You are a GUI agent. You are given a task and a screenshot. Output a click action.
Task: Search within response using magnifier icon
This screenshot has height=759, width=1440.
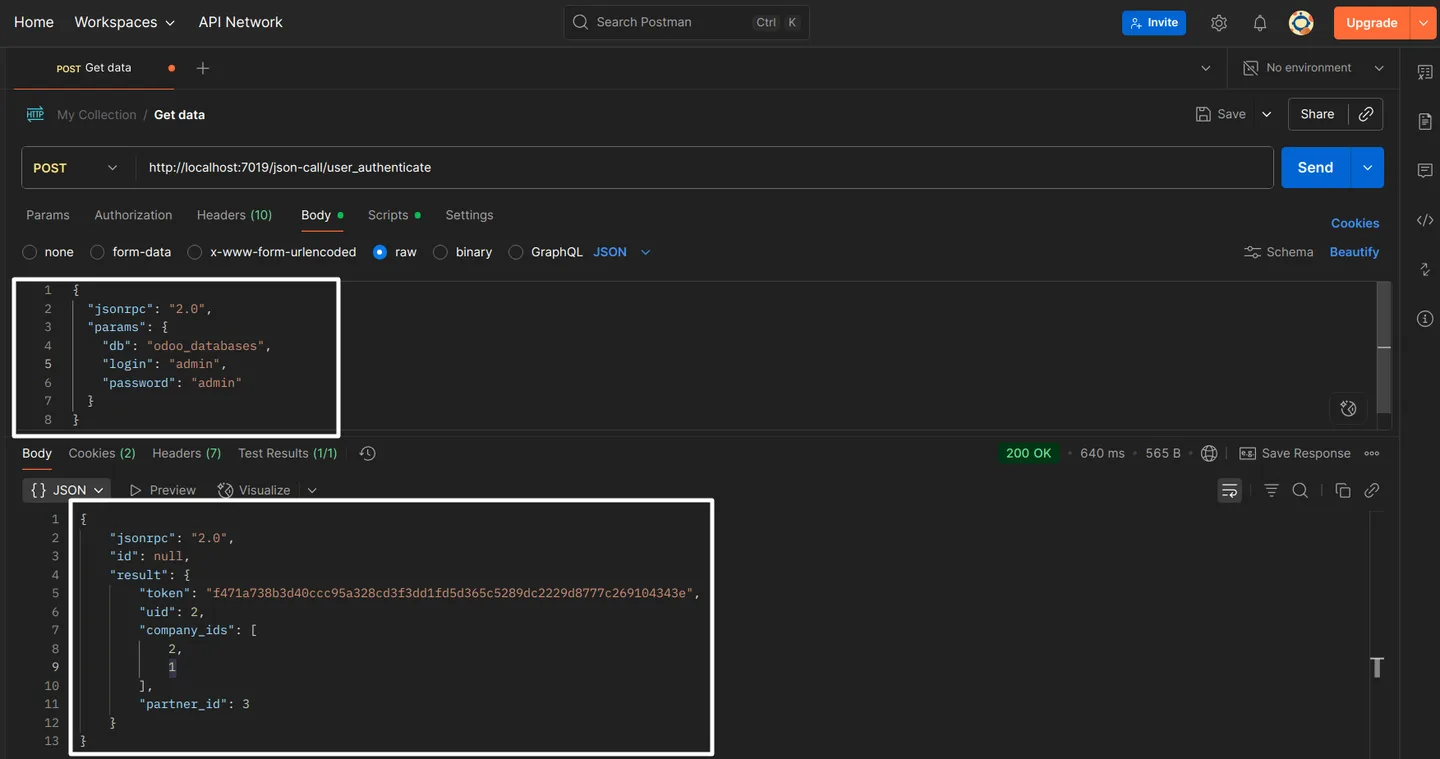[x=1300, y=490]
